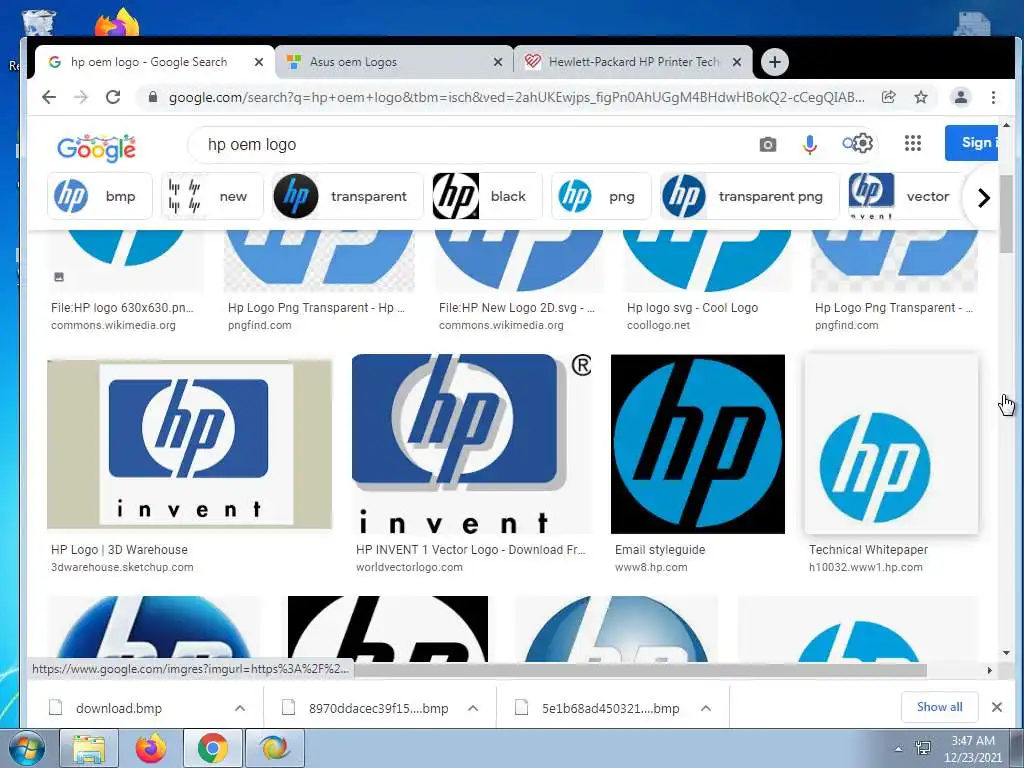This screenshot has height=768, width=1024.
Task: Open File:HP New Logo 2D.svg result link
Action: pyautogui.click(x=517, y=308)
